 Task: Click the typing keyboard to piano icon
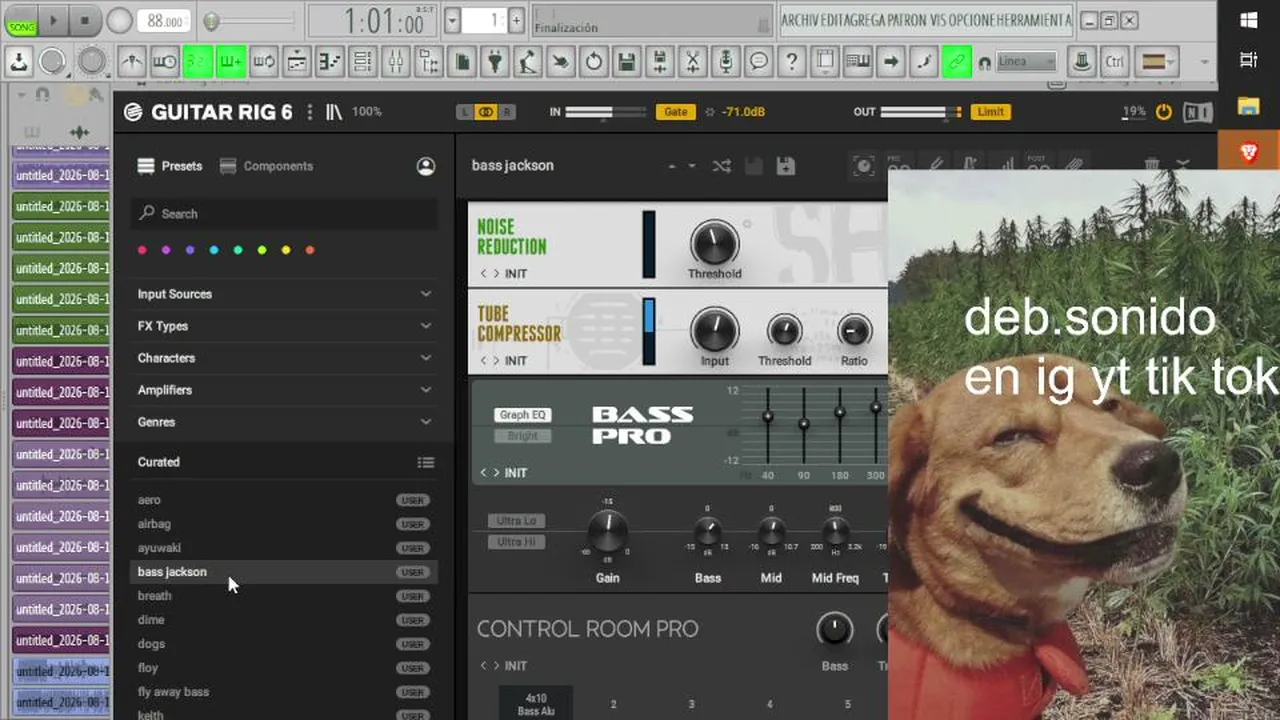(858, 62)
